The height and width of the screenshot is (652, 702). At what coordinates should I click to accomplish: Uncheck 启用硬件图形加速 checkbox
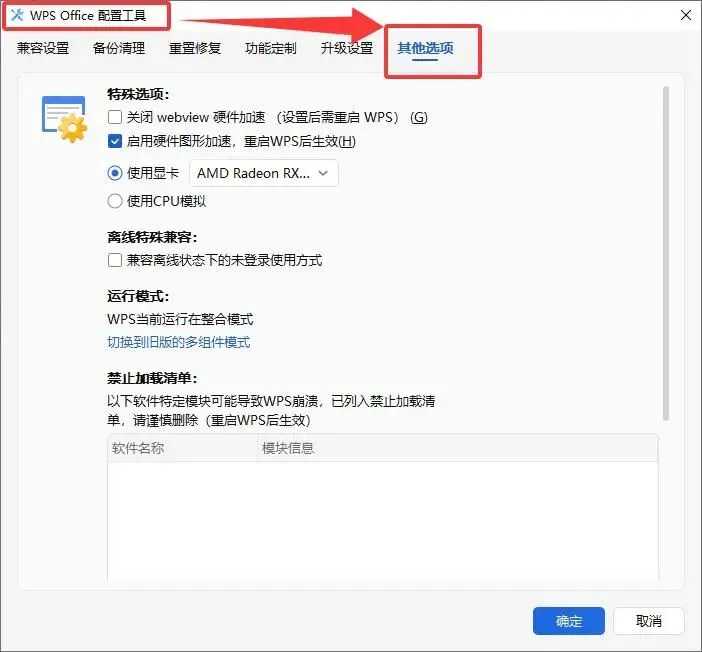coord(115,142)
